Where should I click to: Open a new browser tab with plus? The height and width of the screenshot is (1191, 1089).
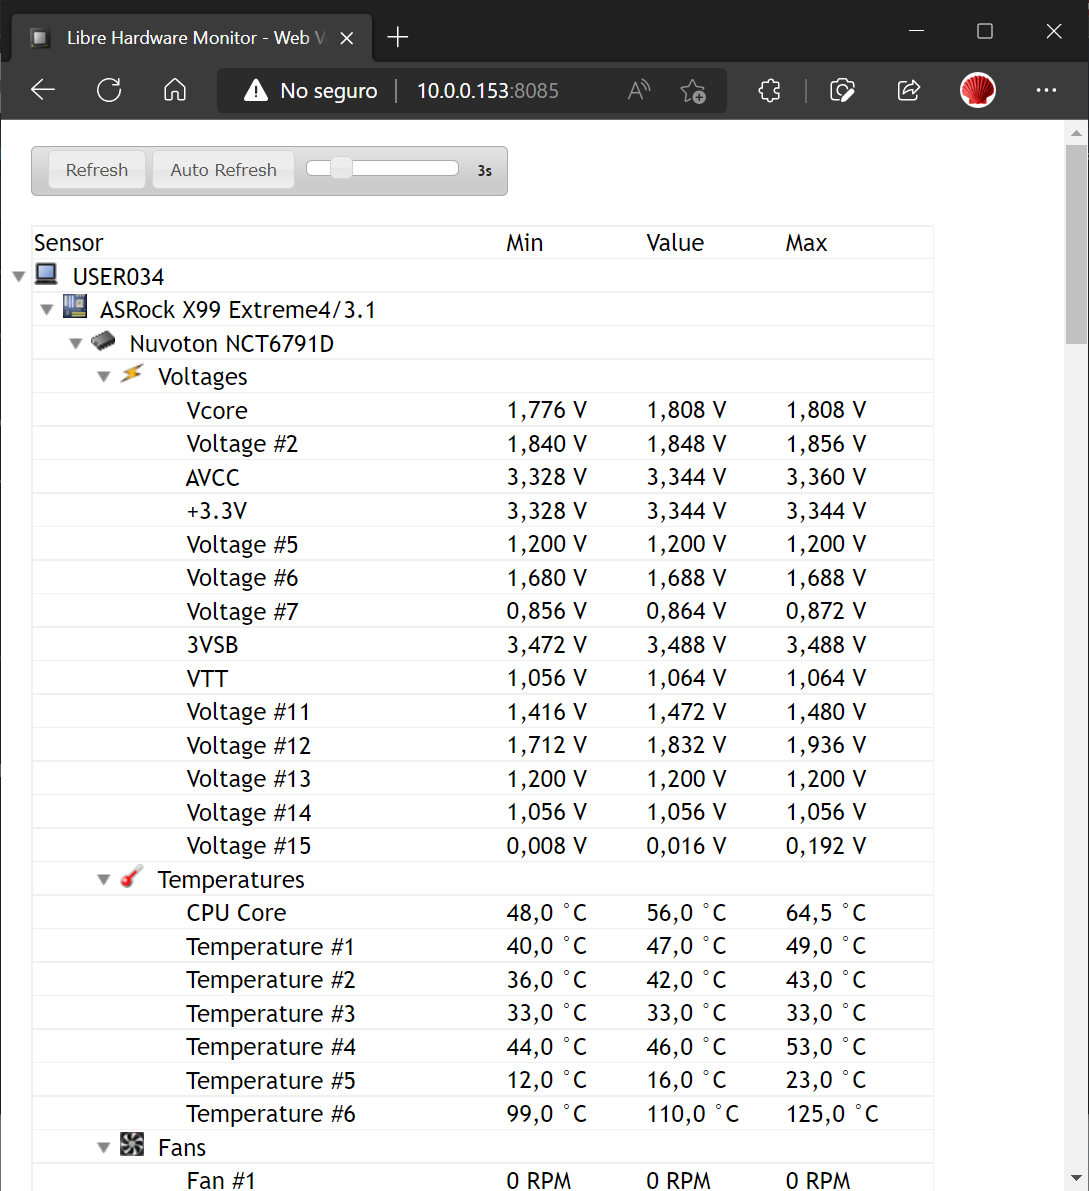[398, 36]
